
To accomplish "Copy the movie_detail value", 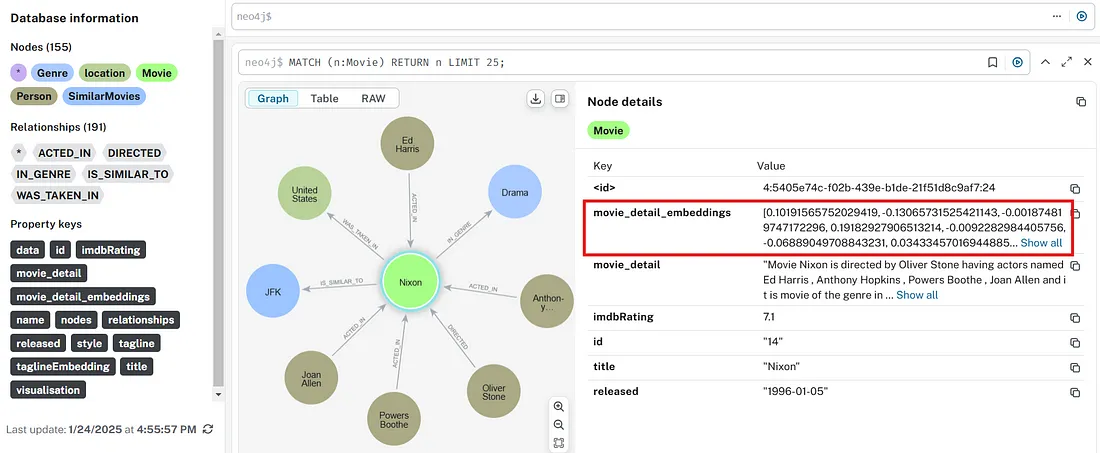I will (x=1074, y=266).
